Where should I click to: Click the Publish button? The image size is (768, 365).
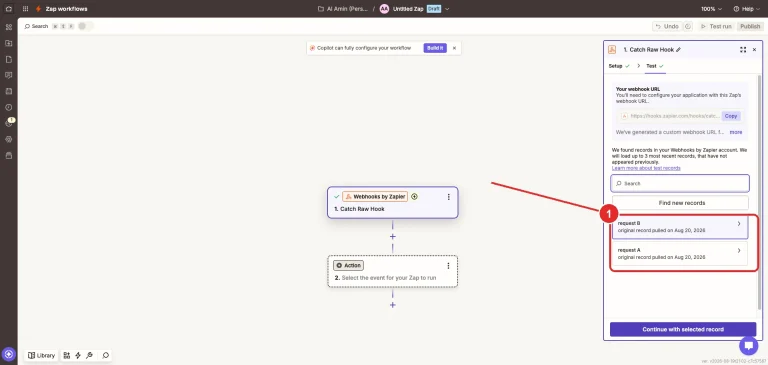(750, 26)
